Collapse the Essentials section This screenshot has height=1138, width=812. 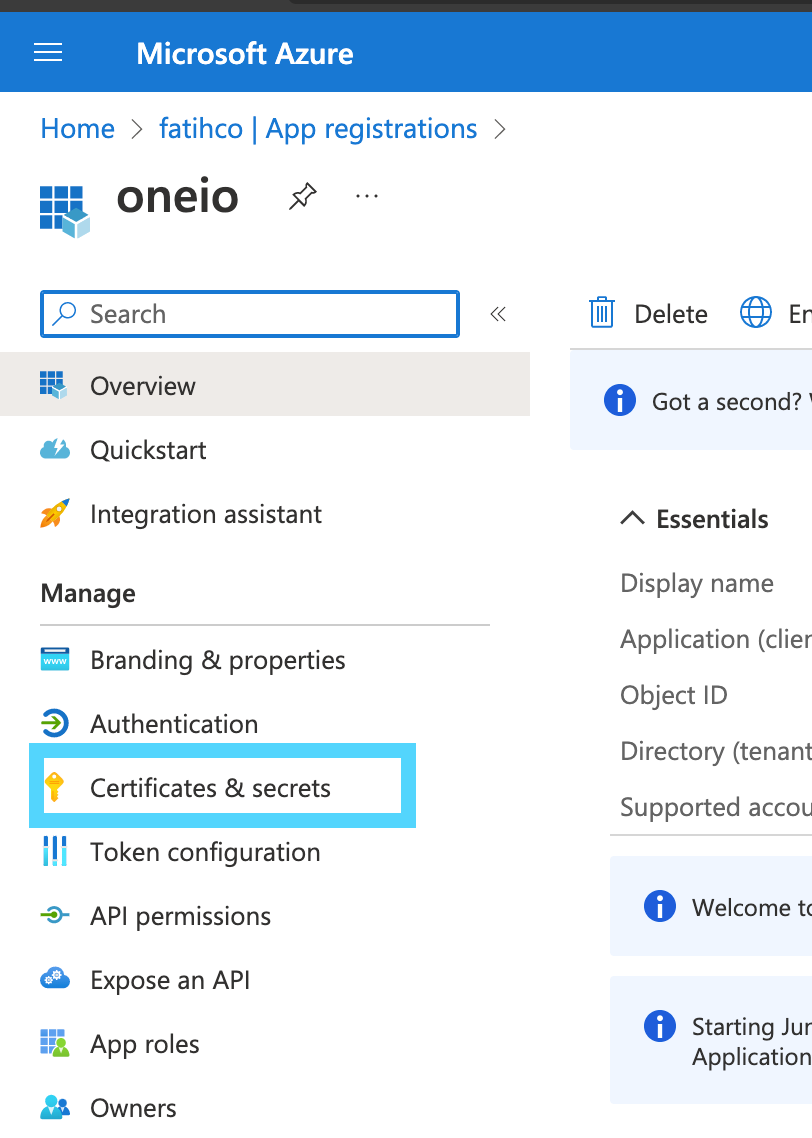pos(632,518)
